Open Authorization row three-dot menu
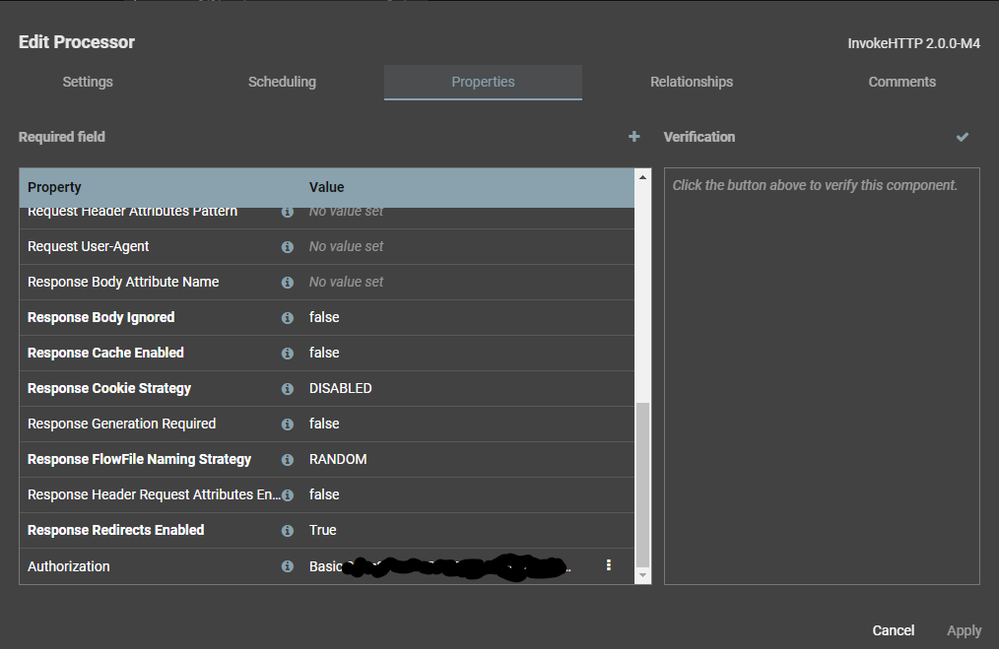 pyautogui.click(x=608, y=565)
